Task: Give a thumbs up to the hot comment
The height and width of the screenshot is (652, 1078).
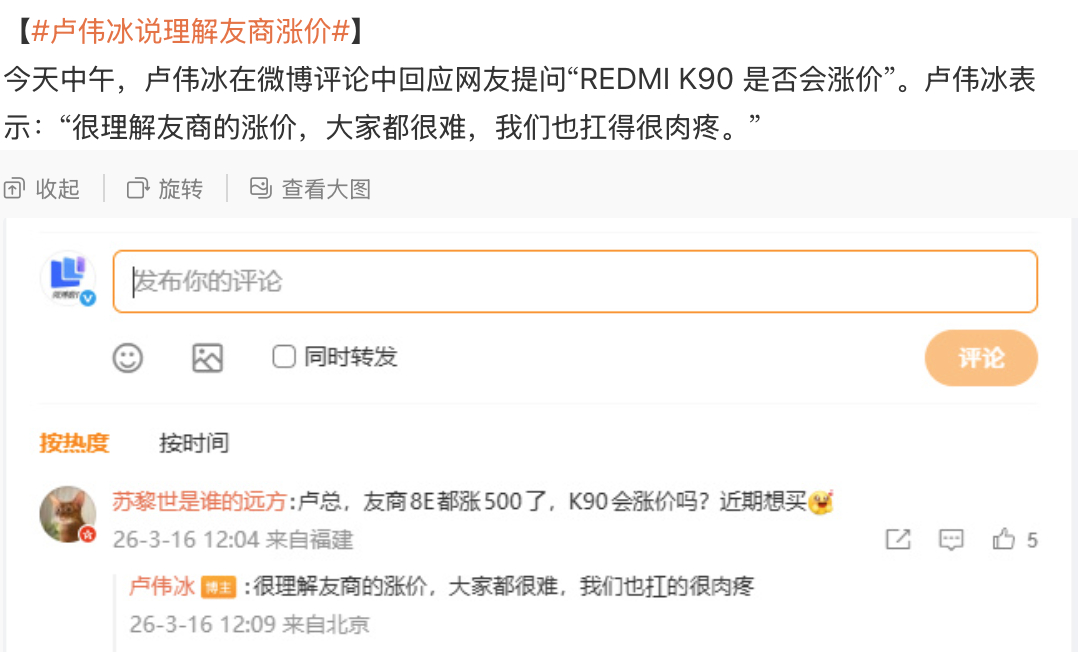Action: pyautogui.click(x=1002, y=539)
